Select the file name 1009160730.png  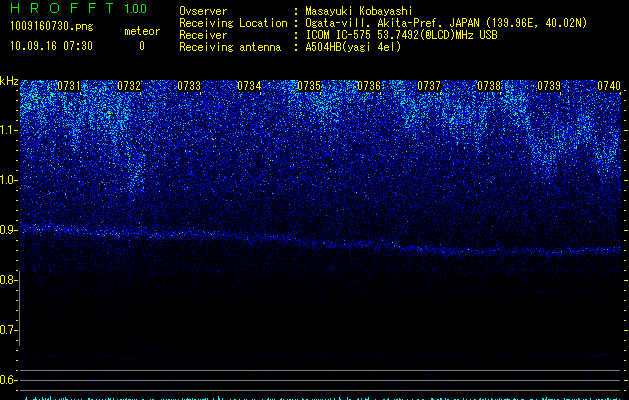52,27
